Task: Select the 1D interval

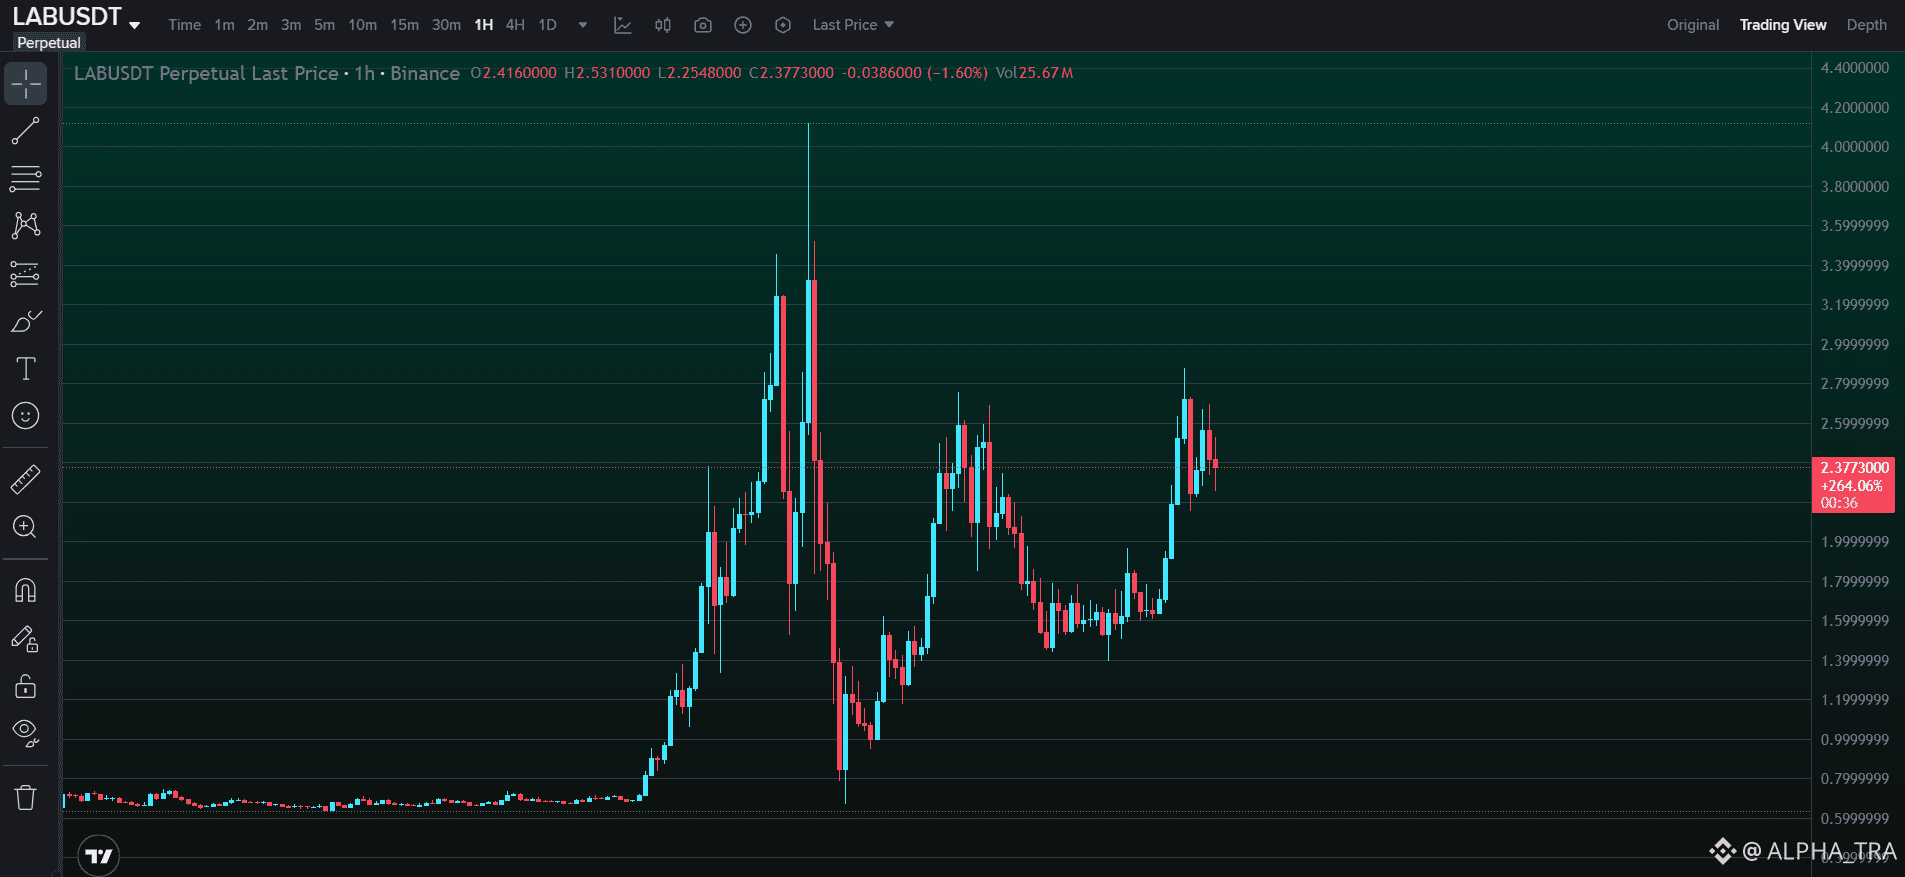Action: (547, 25)
